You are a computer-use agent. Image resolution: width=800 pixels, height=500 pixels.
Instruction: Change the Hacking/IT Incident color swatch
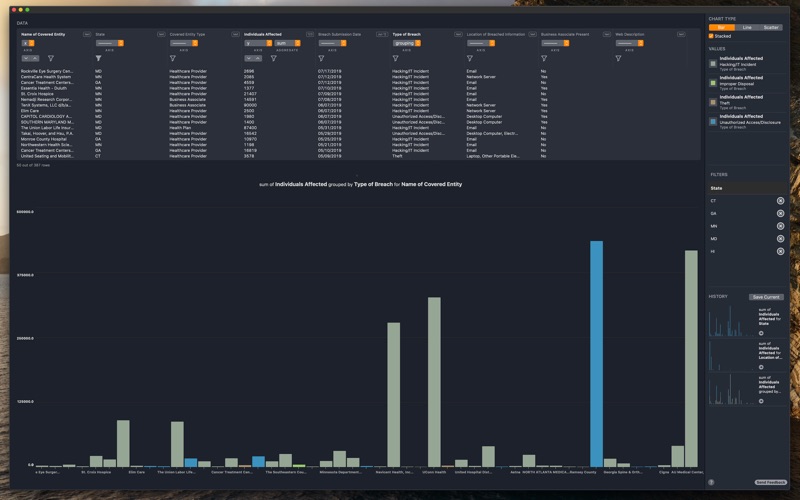(713, 64)
